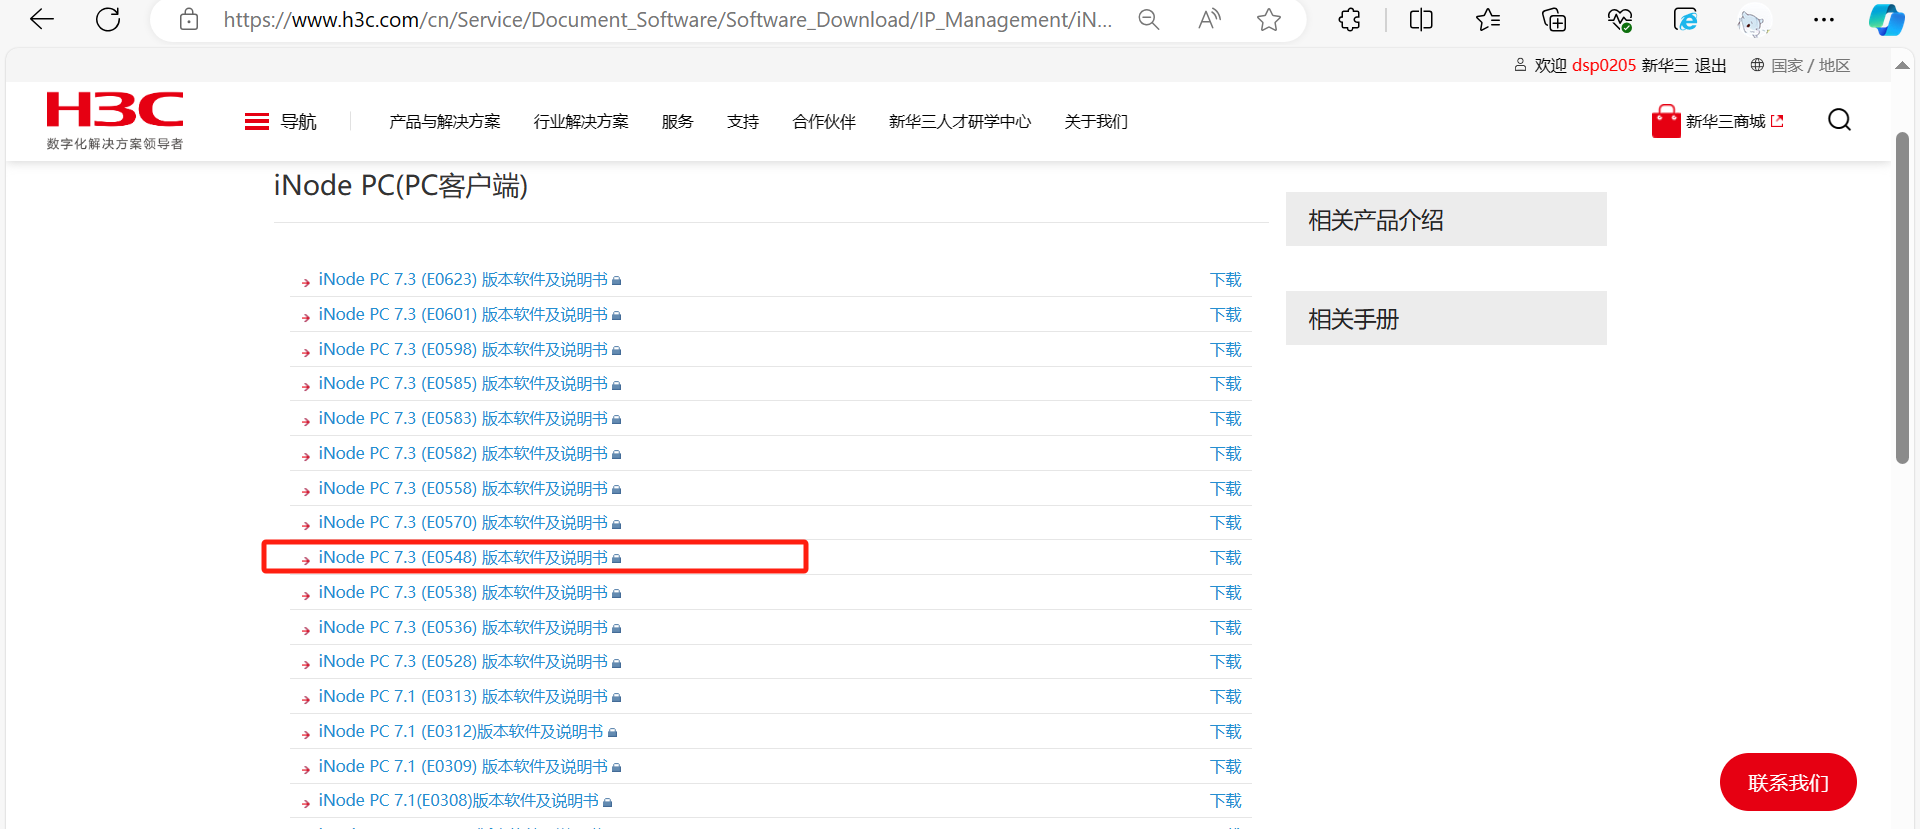Image resolution: width=1920 pixels, height=829 pixels.
Task: Click the 联系我们 contact button
Action: point(1788,782)
